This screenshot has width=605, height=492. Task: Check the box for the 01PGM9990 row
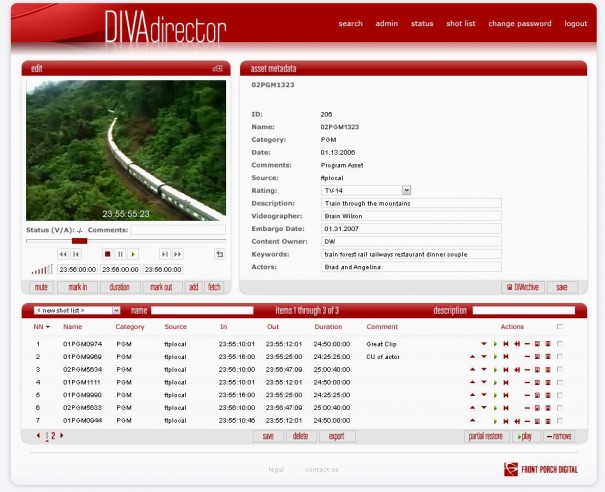tap(560, 395)
